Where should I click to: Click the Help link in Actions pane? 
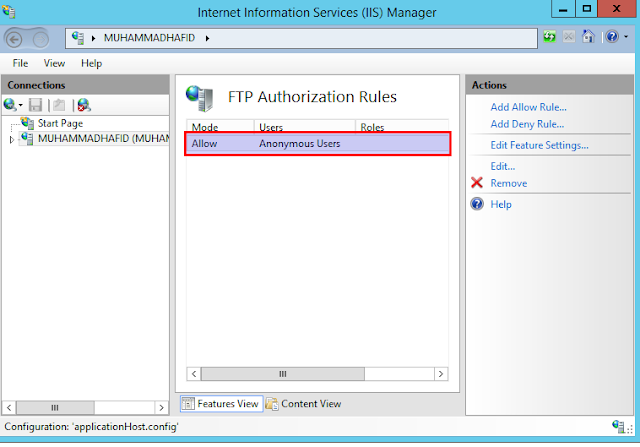501,205
